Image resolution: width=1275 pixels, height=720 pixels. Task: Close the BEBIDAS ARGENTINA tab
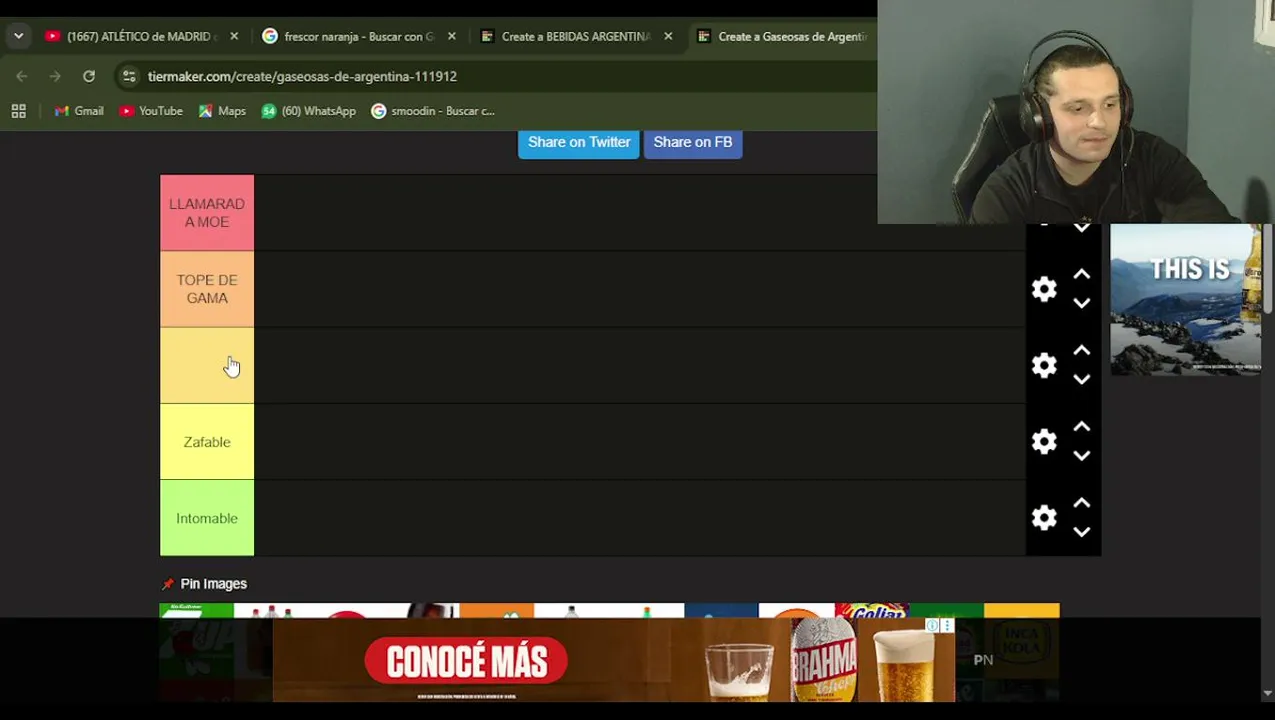tap(668, 36)
